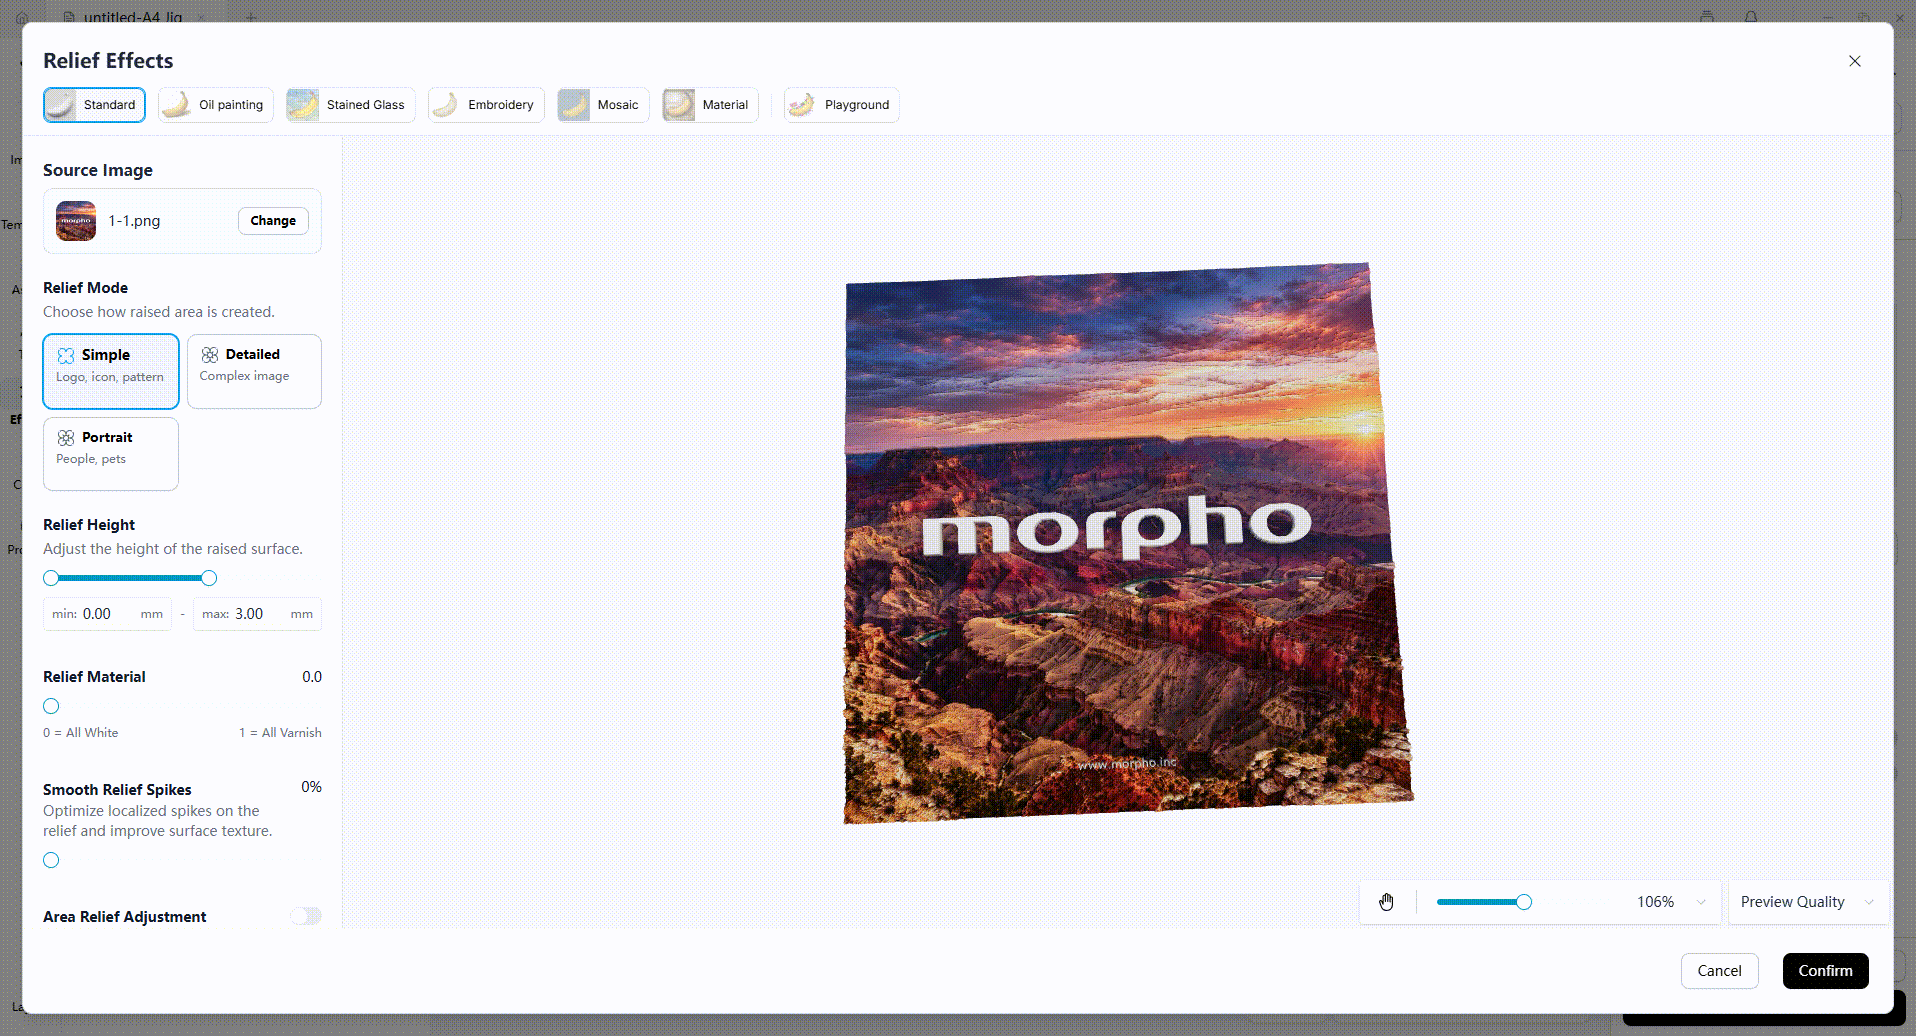Viewport: 1916px width, 1036px height.
Task: Click the Portrait mode icon
Action: (x=66, y=438)
